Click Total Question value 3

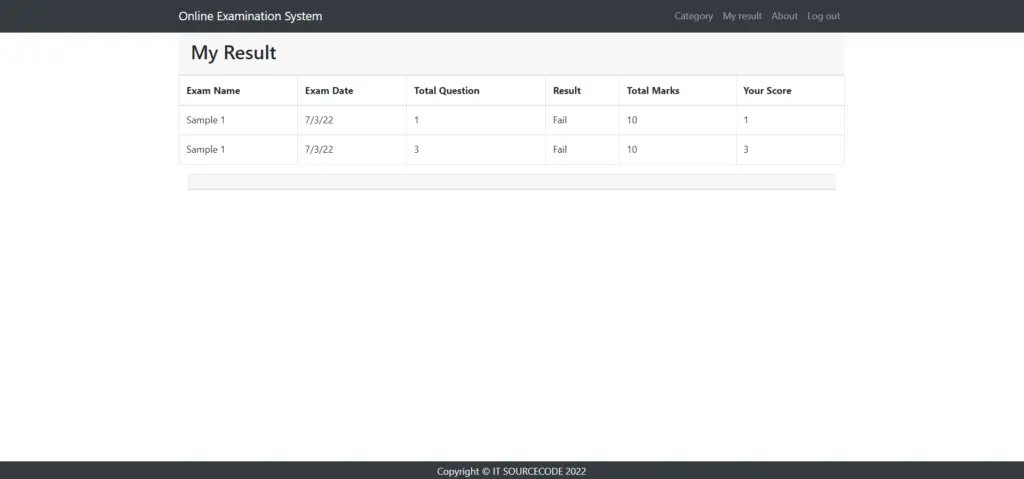coord(416,150)
